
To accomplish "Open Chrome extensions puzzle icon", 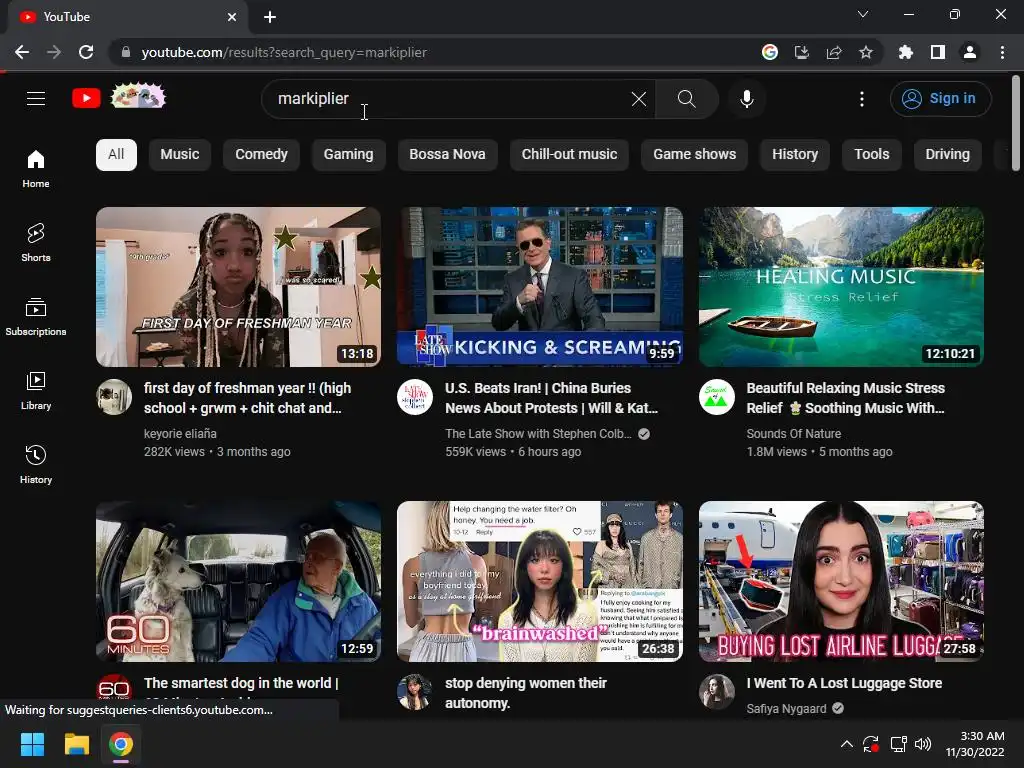I will pos(906,52).
